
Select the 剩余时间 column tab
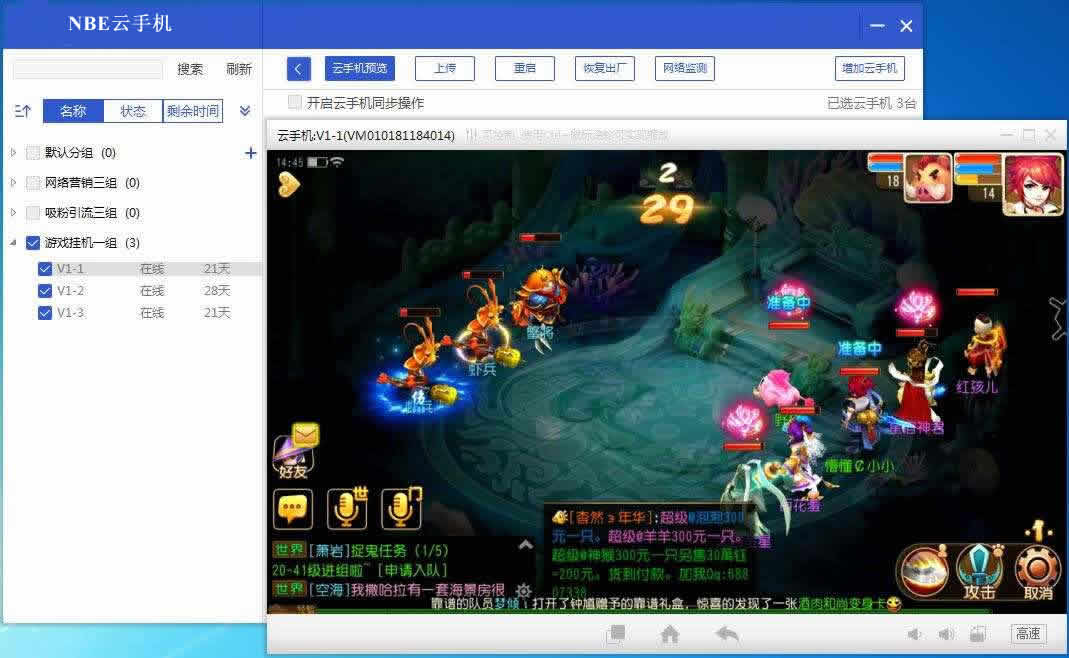tap(193, 110)
